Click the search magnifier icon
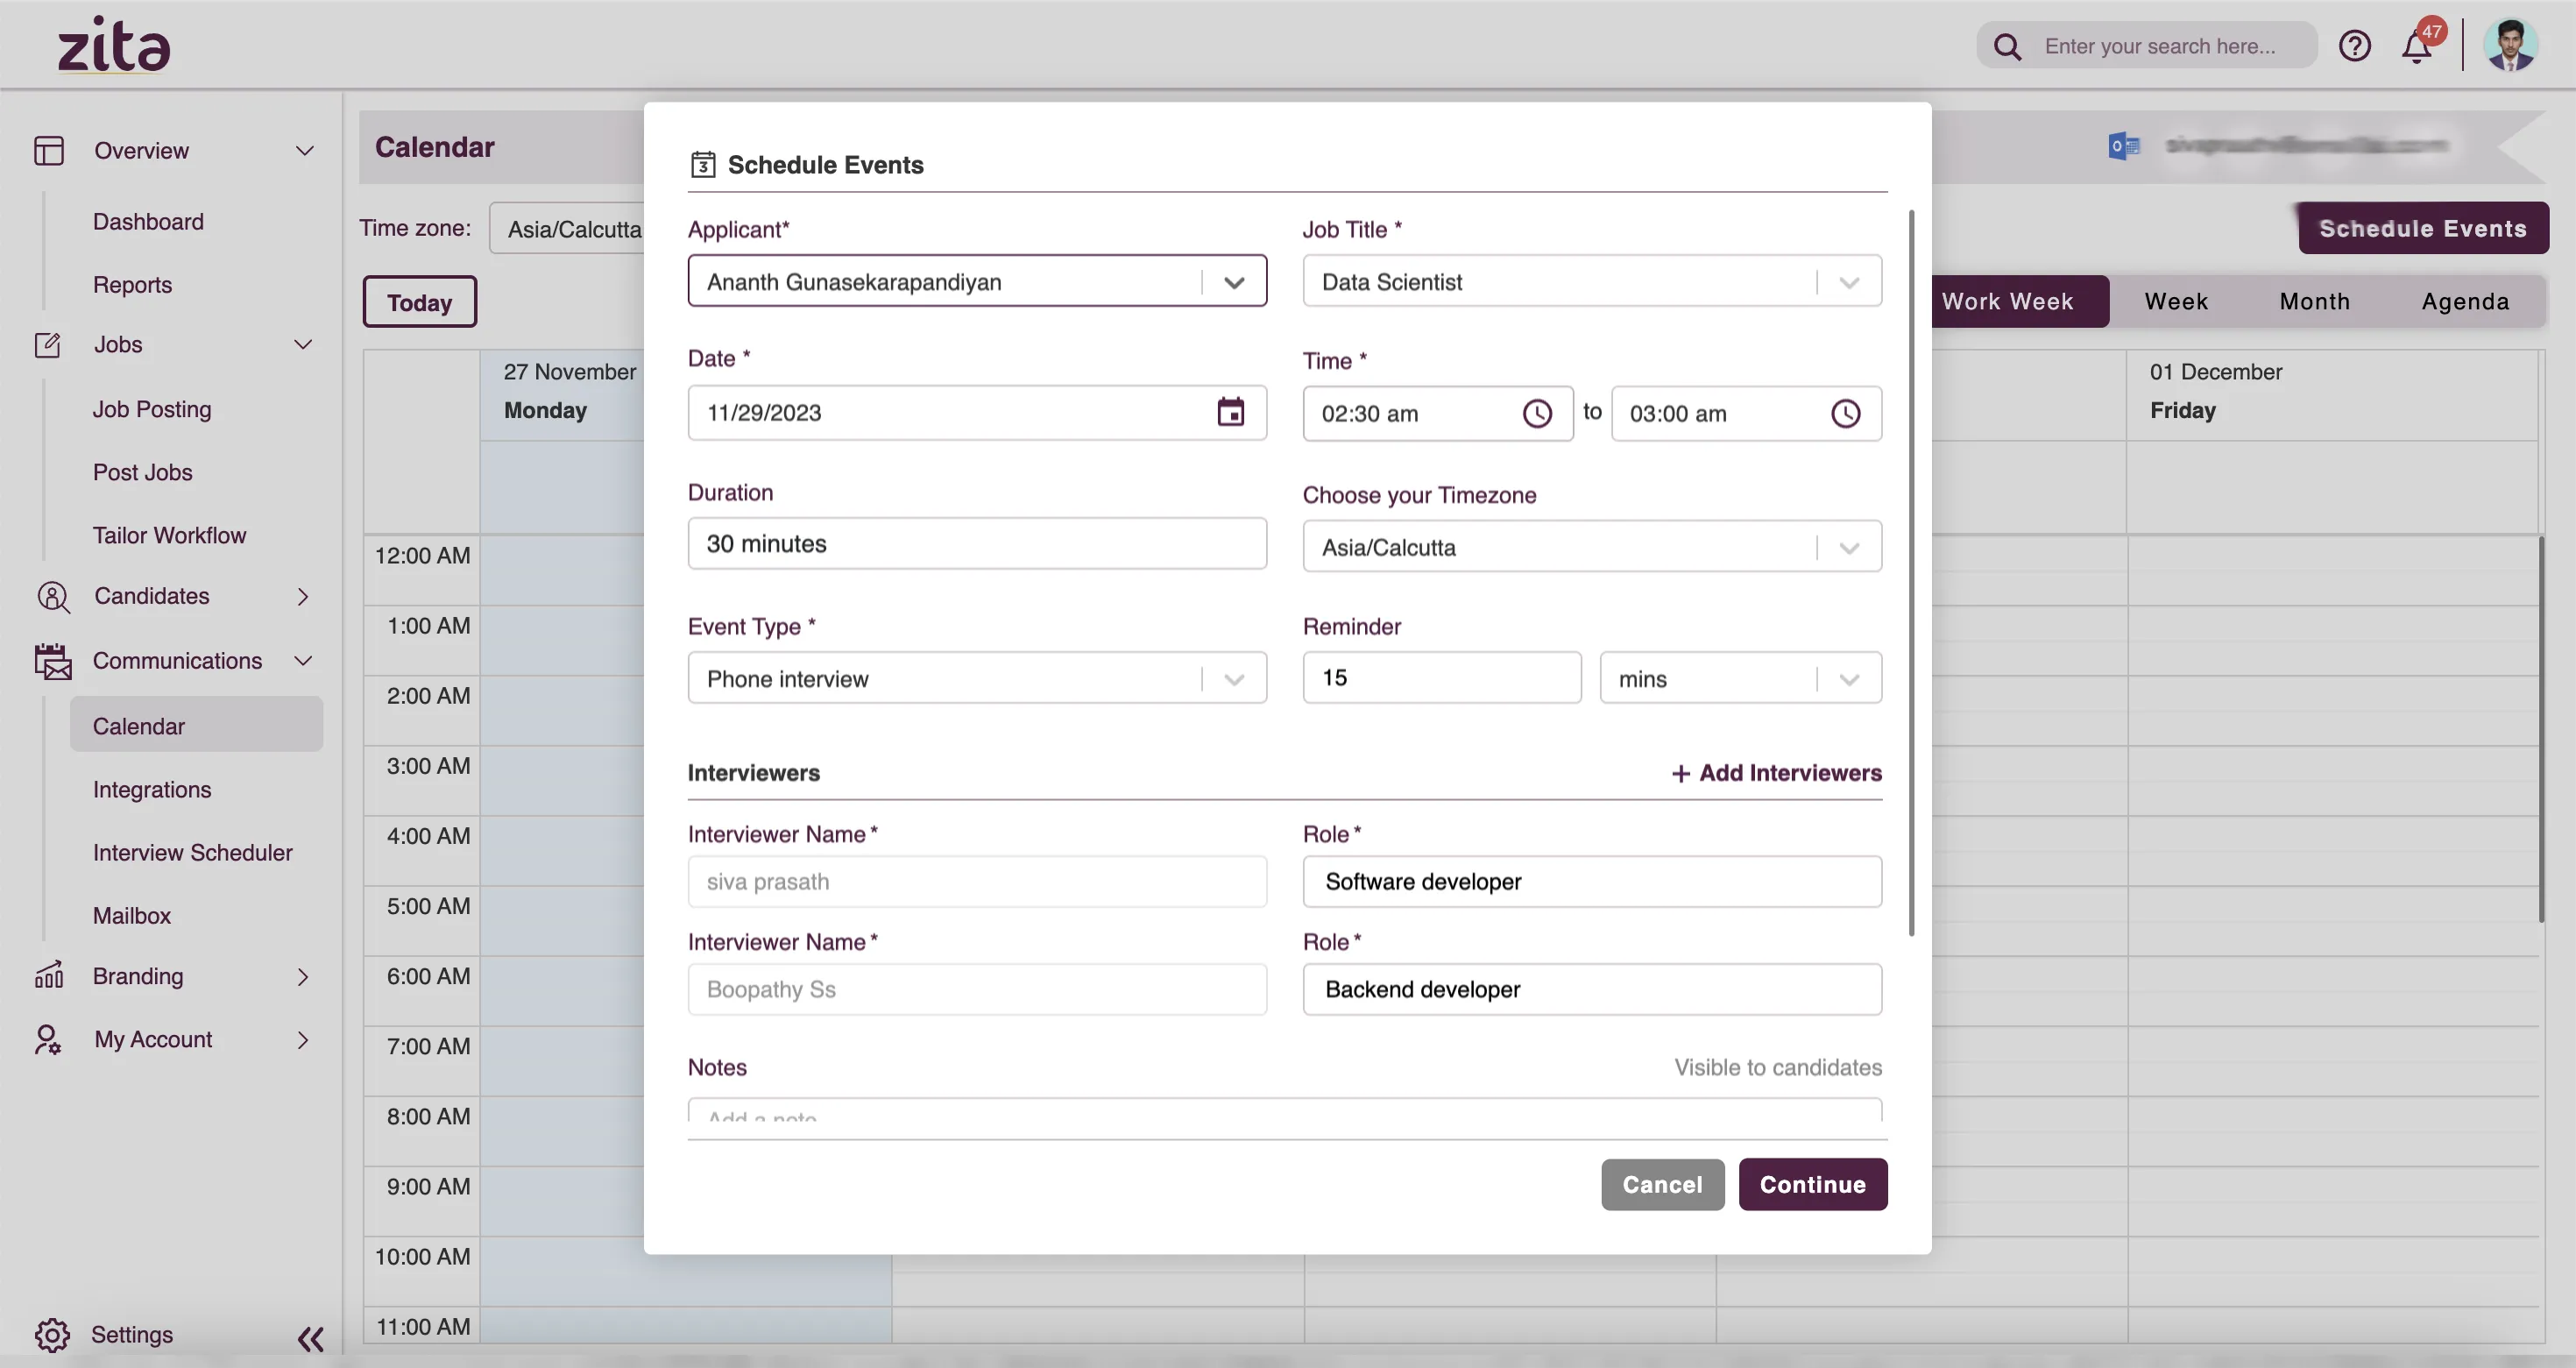Screen dimensions: 2576x1368 point(2007,46)
